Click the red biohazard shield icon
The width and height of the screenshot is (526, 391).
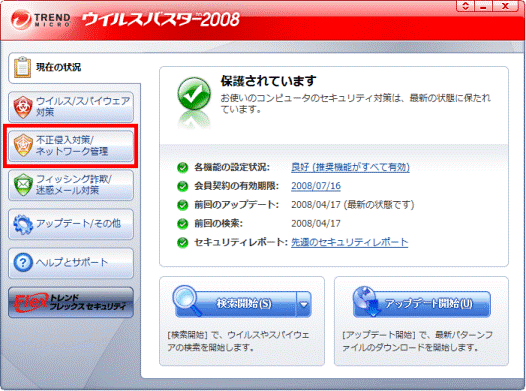(23, 107)
